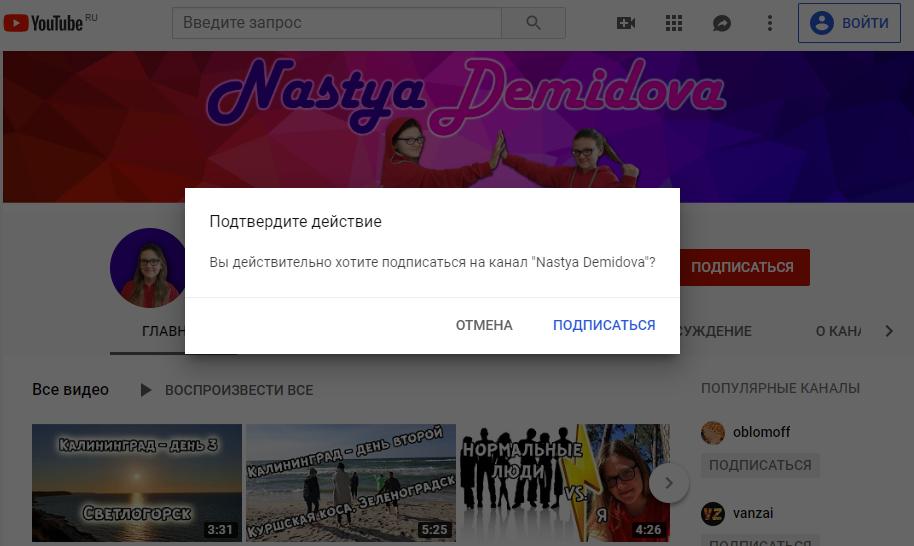Click the ВОЙТИ sign-in button
Image resolution: width=914 pixels, height=546 pixels.
pyautogui.click(x=849, y=23)
